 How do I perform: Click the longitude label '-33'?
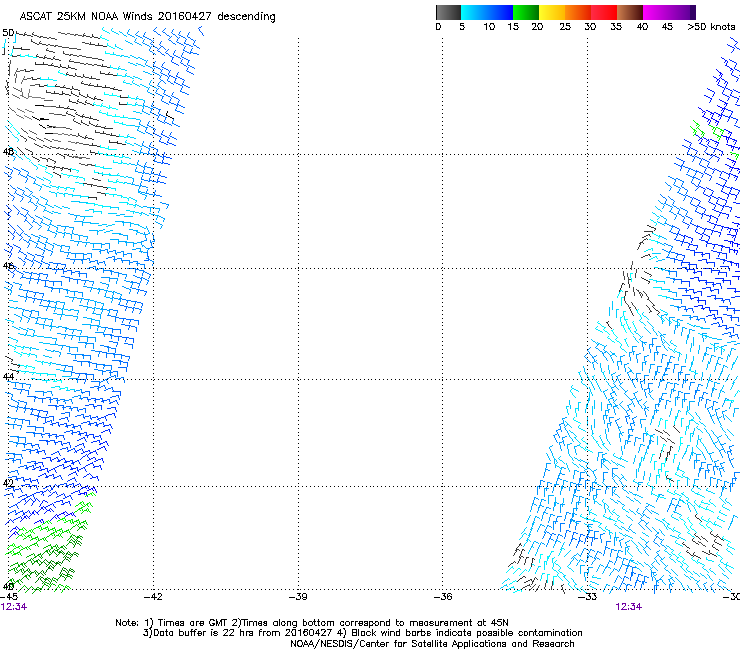(588, 597)
